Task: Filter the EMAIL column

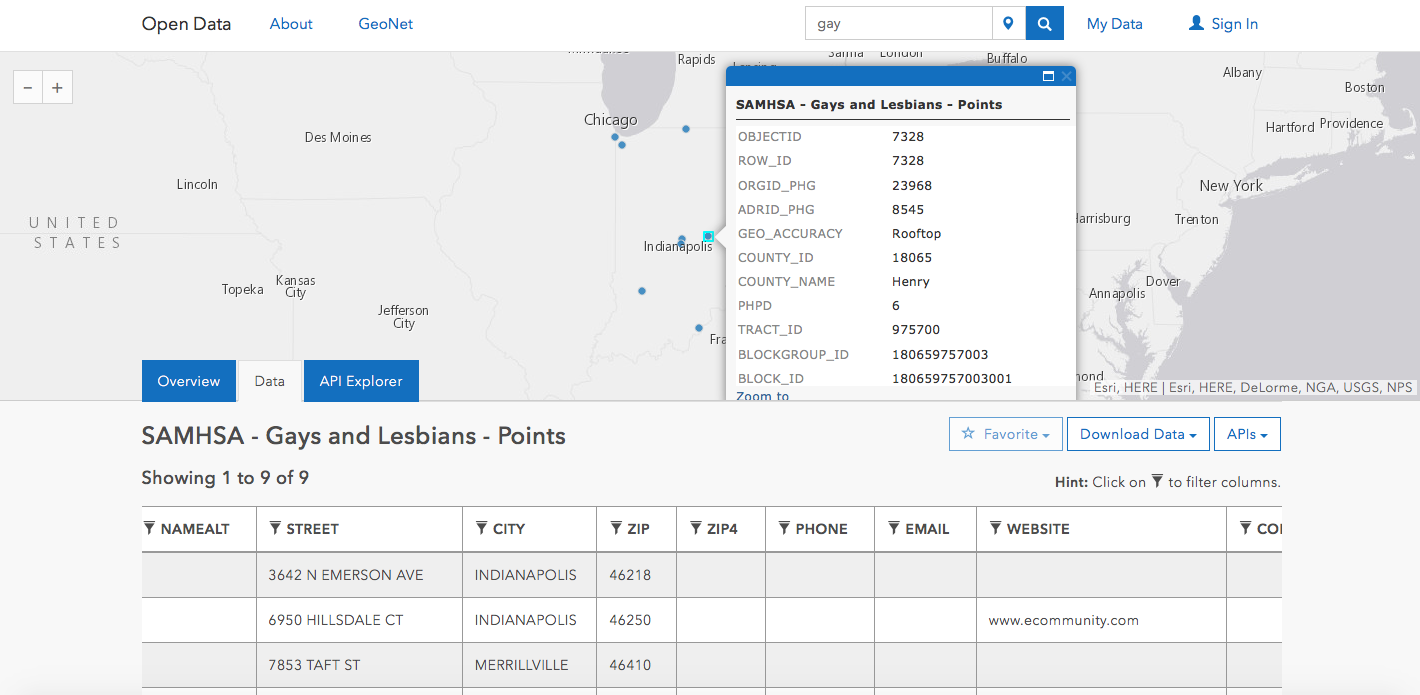Action: [893, 528]
